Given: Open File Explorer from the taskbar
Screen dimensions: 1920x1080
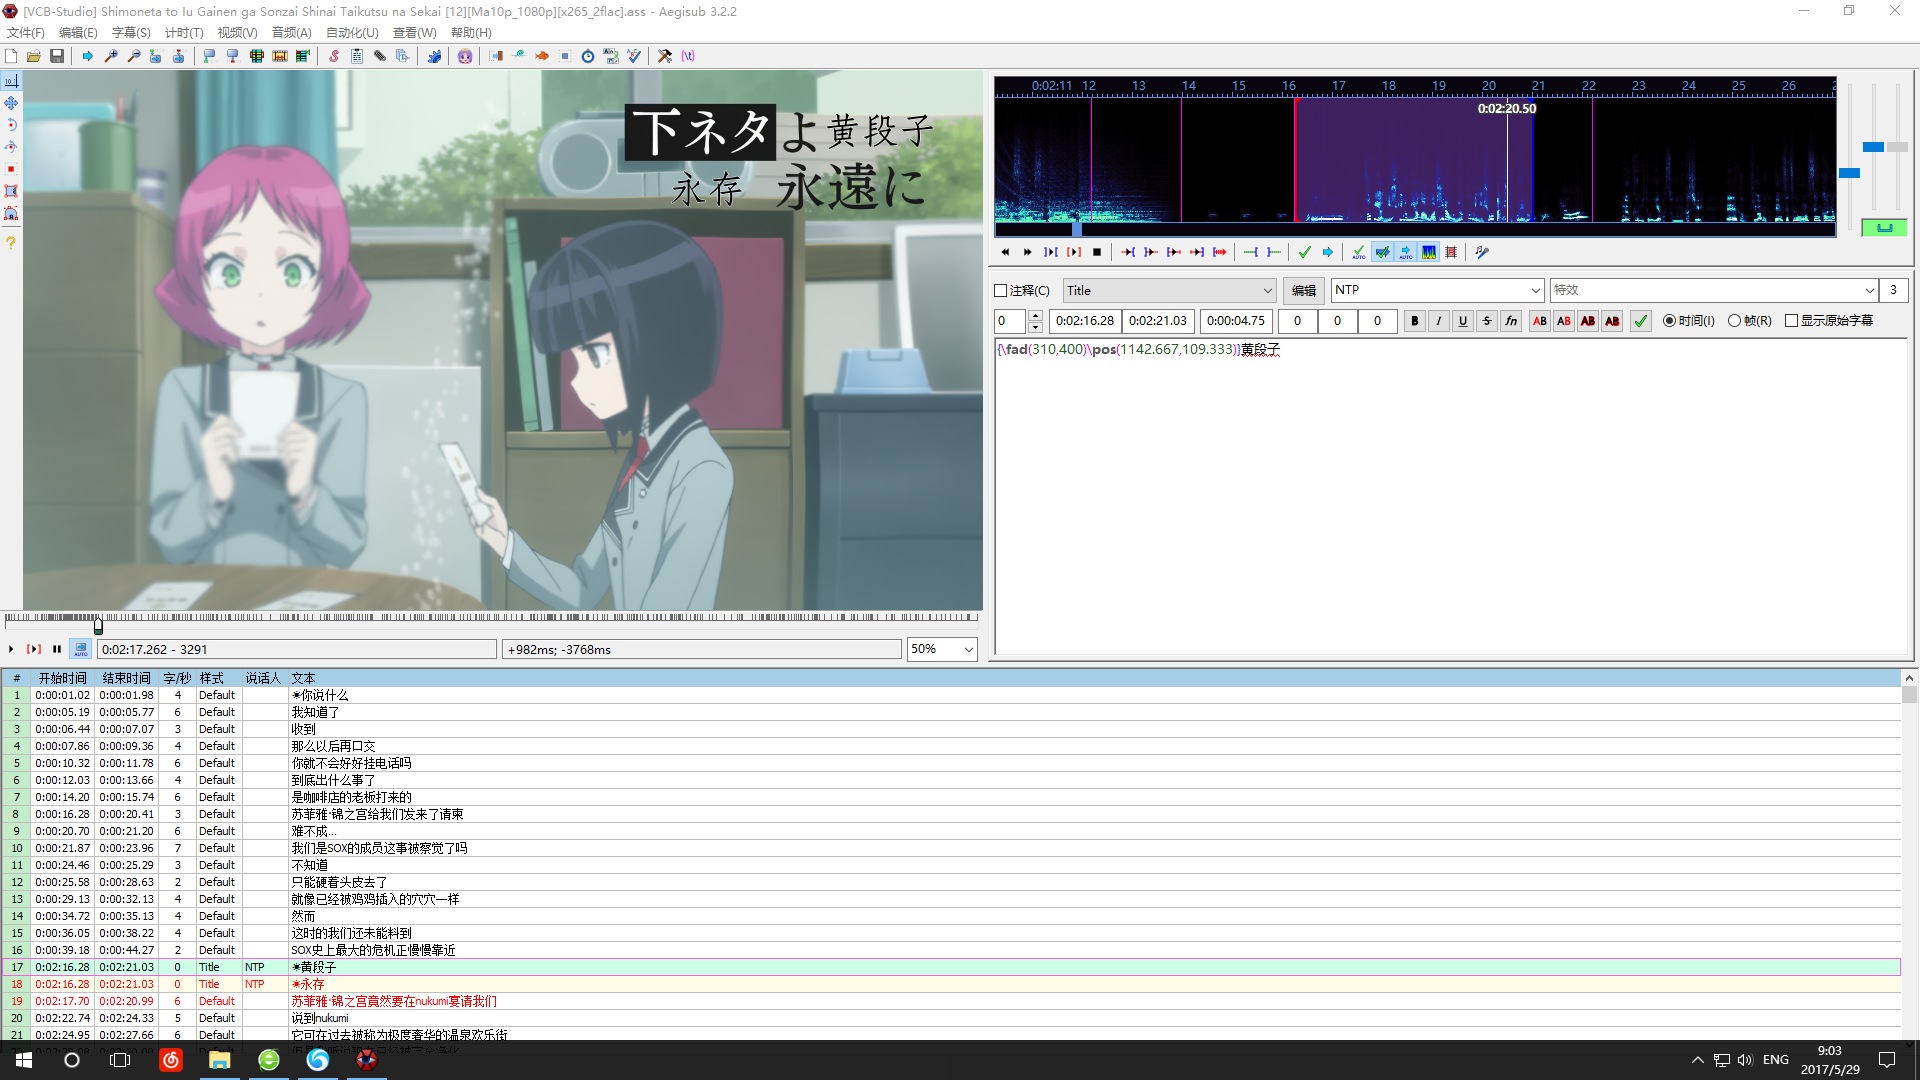Looking at the screenshot, I should tap(220, 1060).
